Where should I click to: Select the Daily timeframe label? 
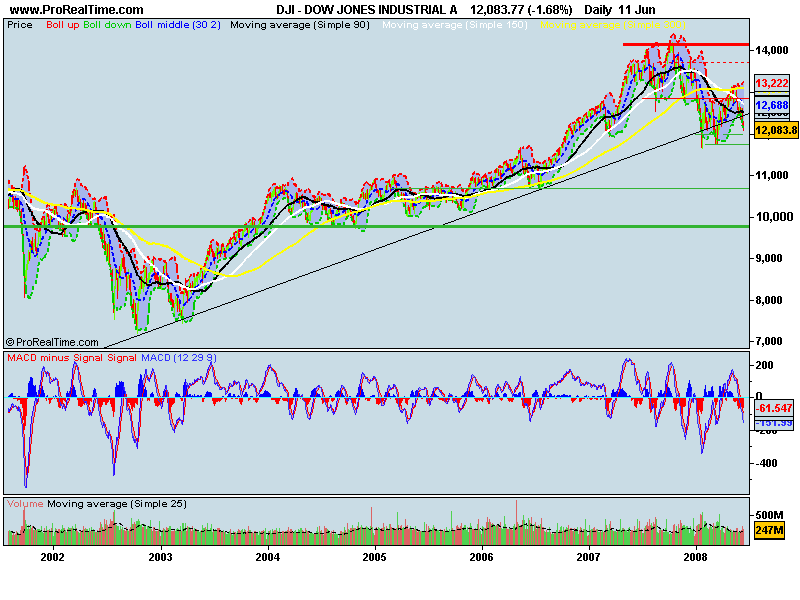[x=598, y=10]
